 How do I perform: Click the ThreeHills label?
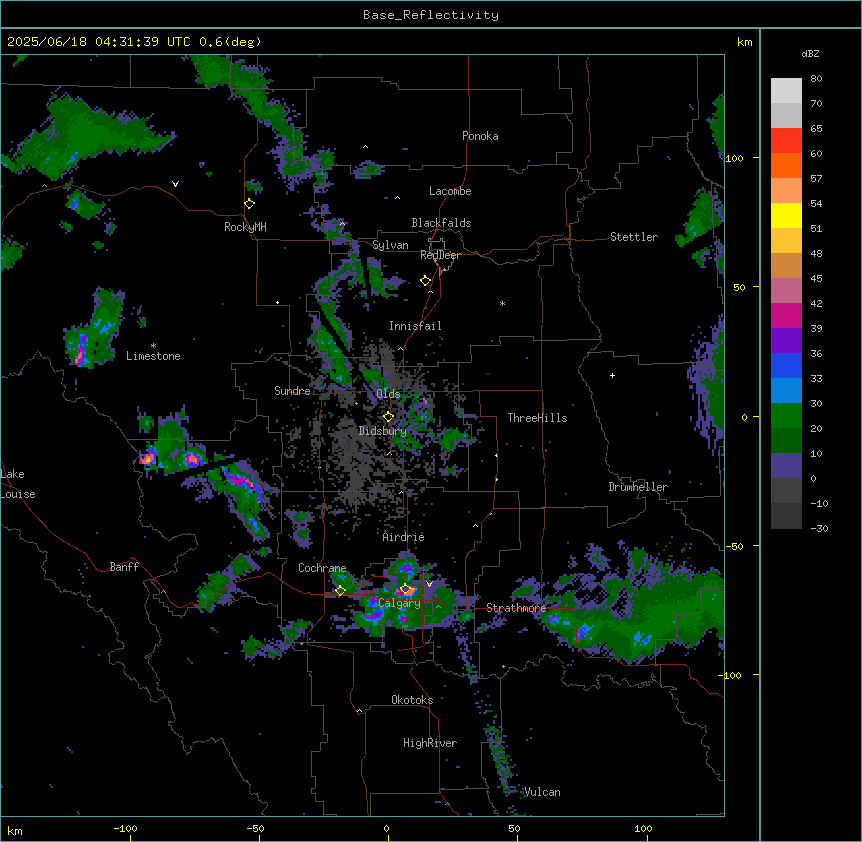[537, 418]
